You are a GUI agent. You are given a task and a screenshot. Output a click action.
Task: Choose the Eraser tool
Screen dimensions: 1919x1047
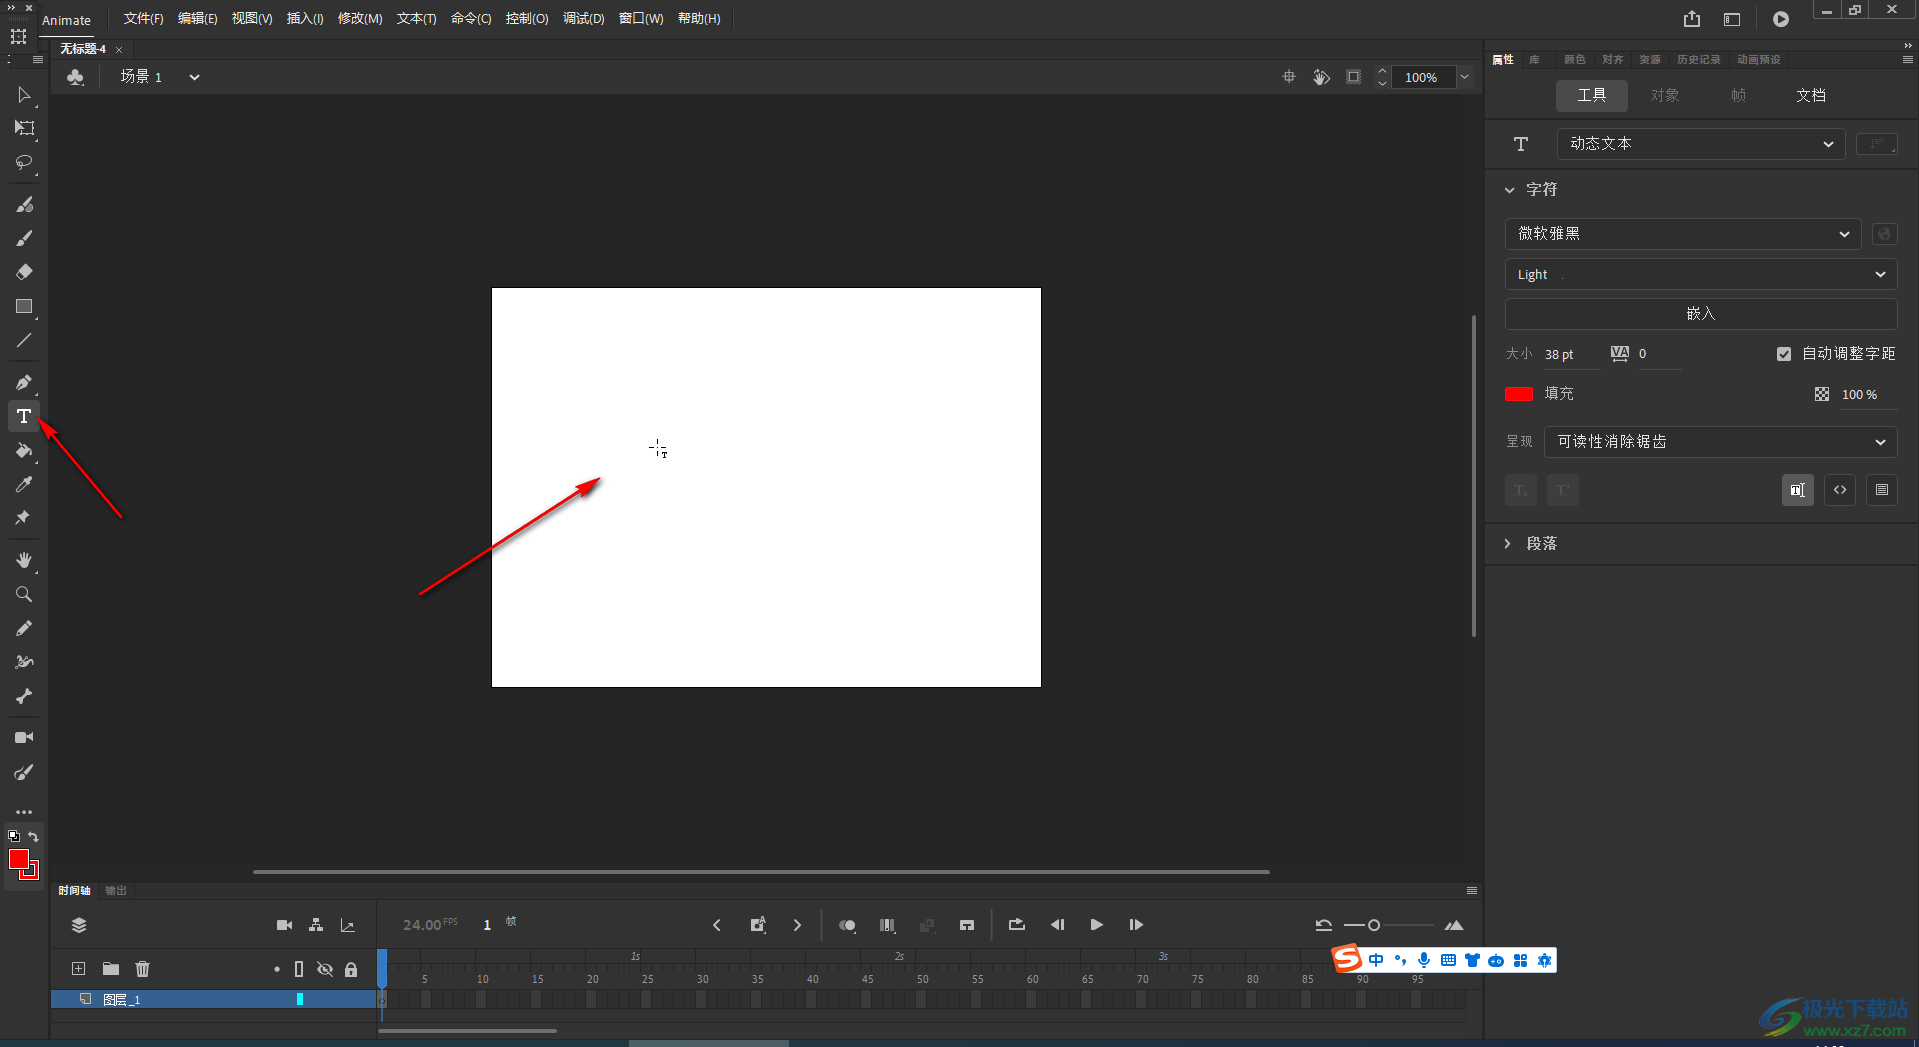click(x=24, y=272)
